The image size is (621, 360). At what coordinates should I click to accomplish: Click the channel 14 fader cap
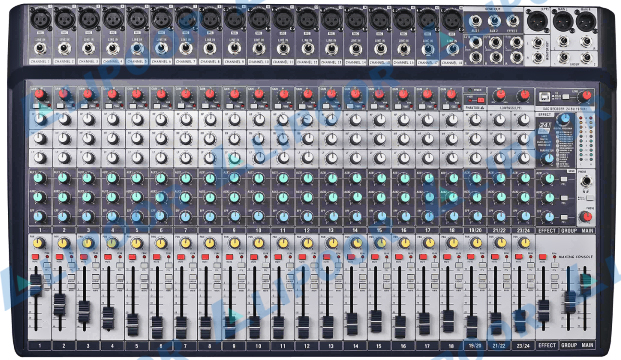tap(352, 324)
